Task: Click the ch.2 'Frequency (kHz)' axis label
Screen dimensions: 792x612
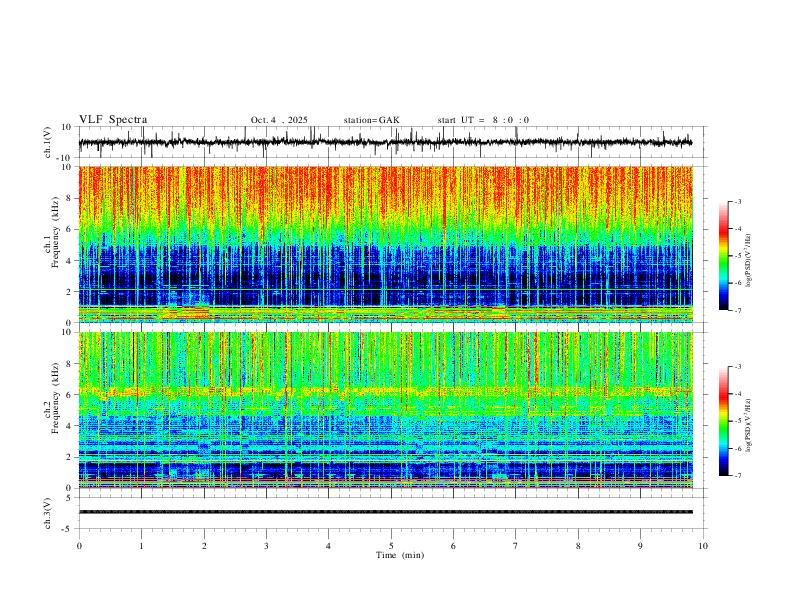Action: (55, 398)
